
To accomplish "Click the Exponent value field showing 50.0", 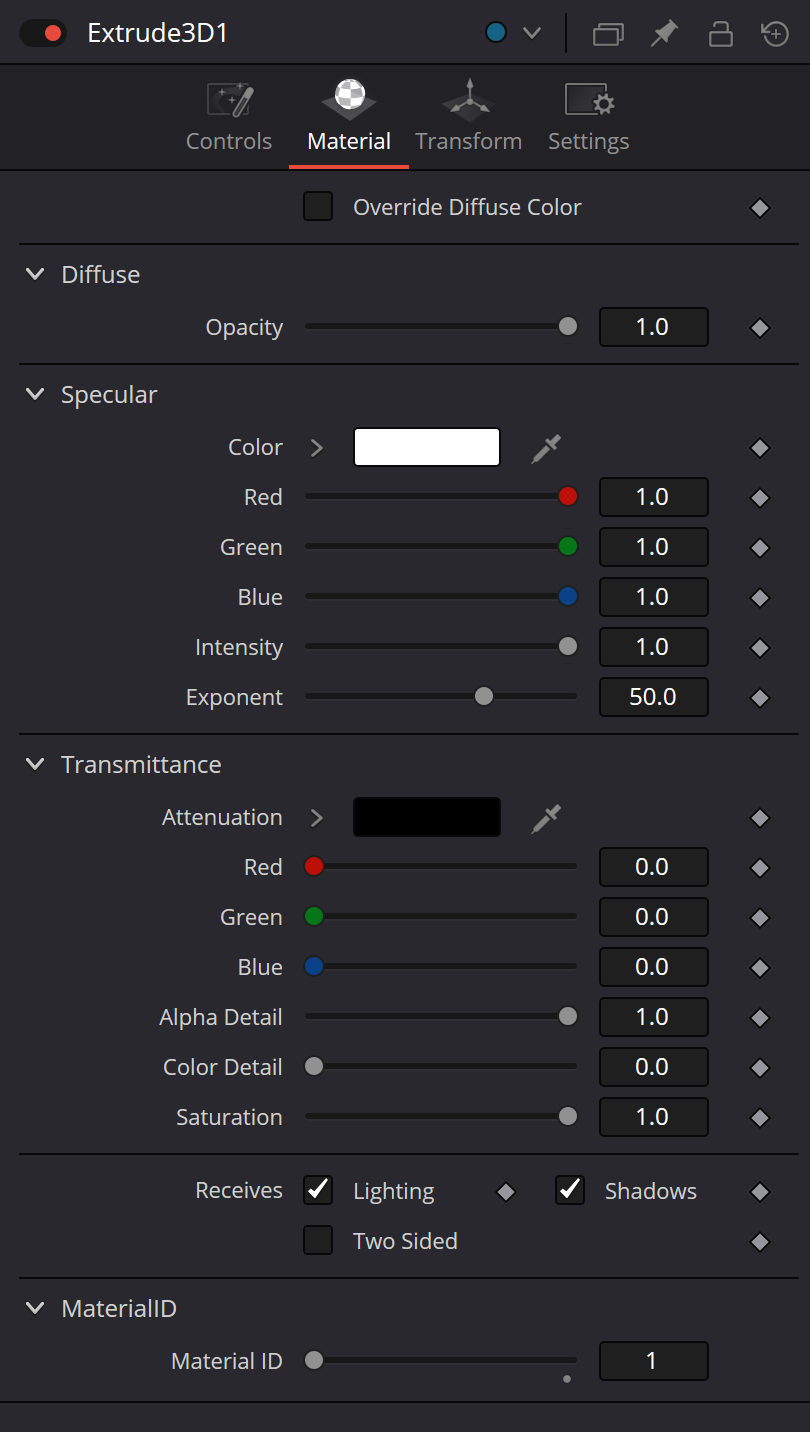I will [654, 697].
